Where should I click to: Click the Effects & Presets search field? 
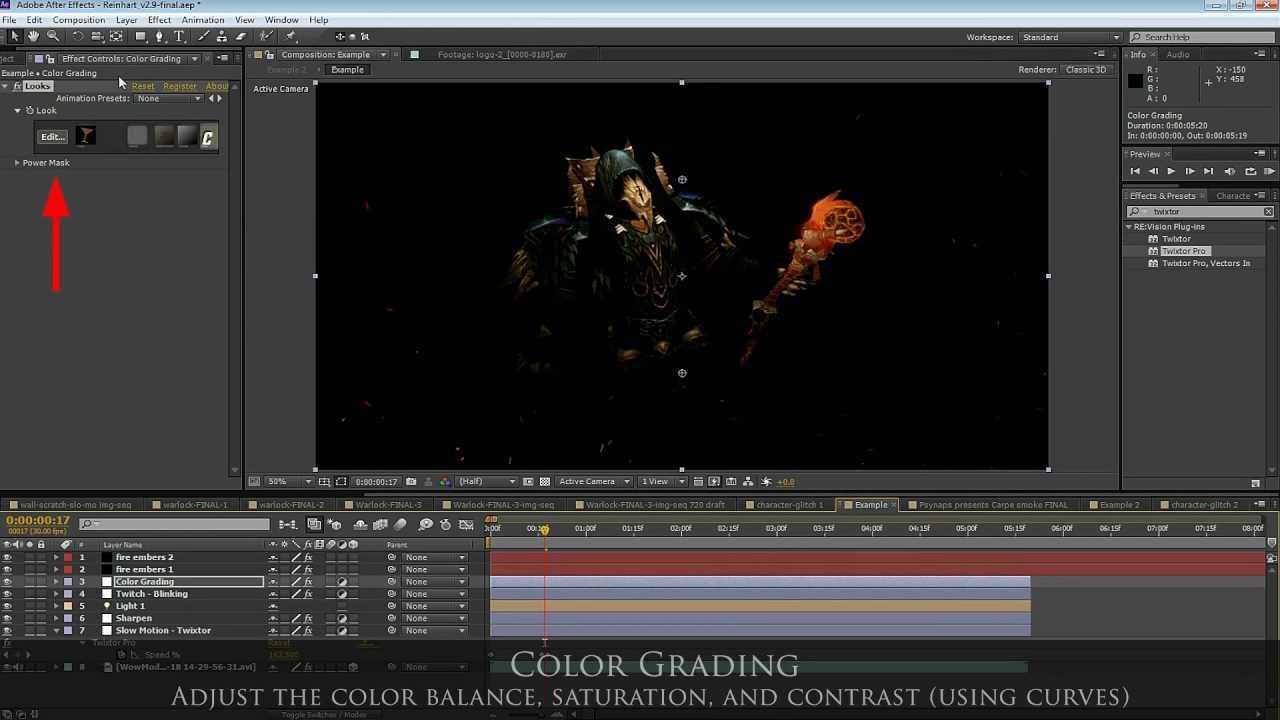coord(1200,212)
